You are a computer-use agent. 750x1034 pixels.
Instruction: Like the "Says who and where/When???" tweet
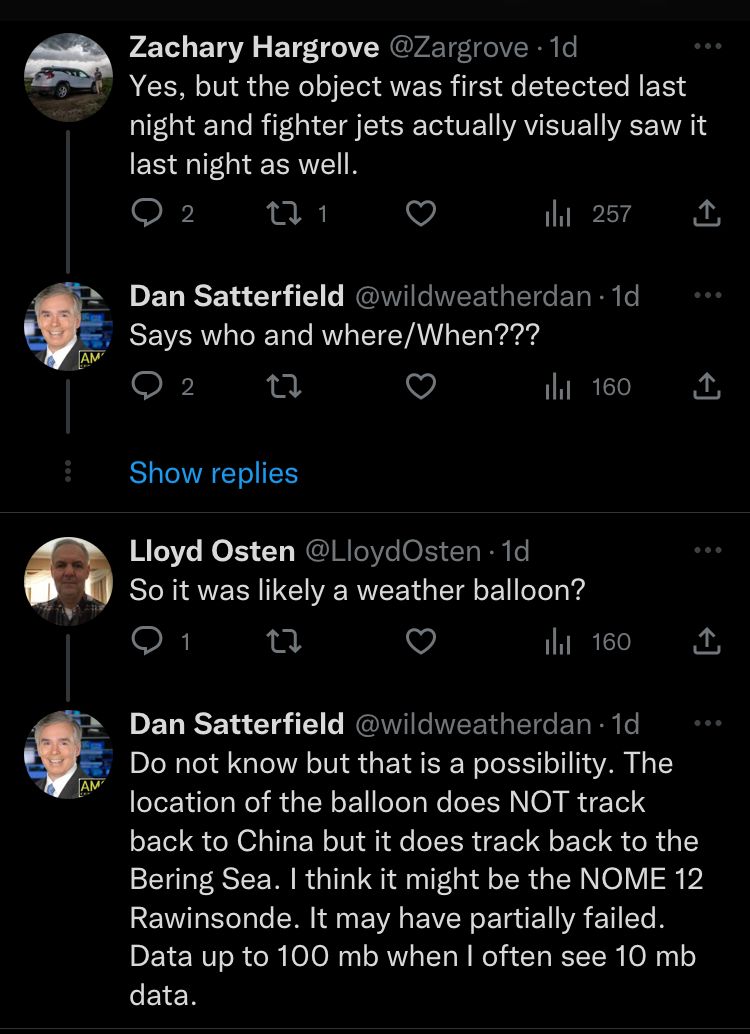click(422, 386)
